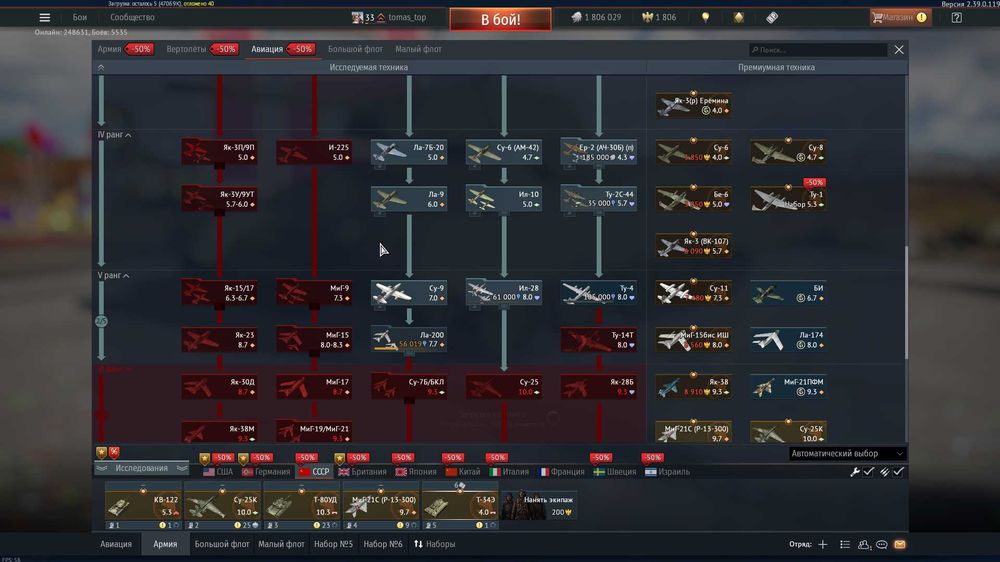Image resolution: width=1000 pixels, height=562 pixels.
Task: Close the research tree window
Action: (899, 50)
